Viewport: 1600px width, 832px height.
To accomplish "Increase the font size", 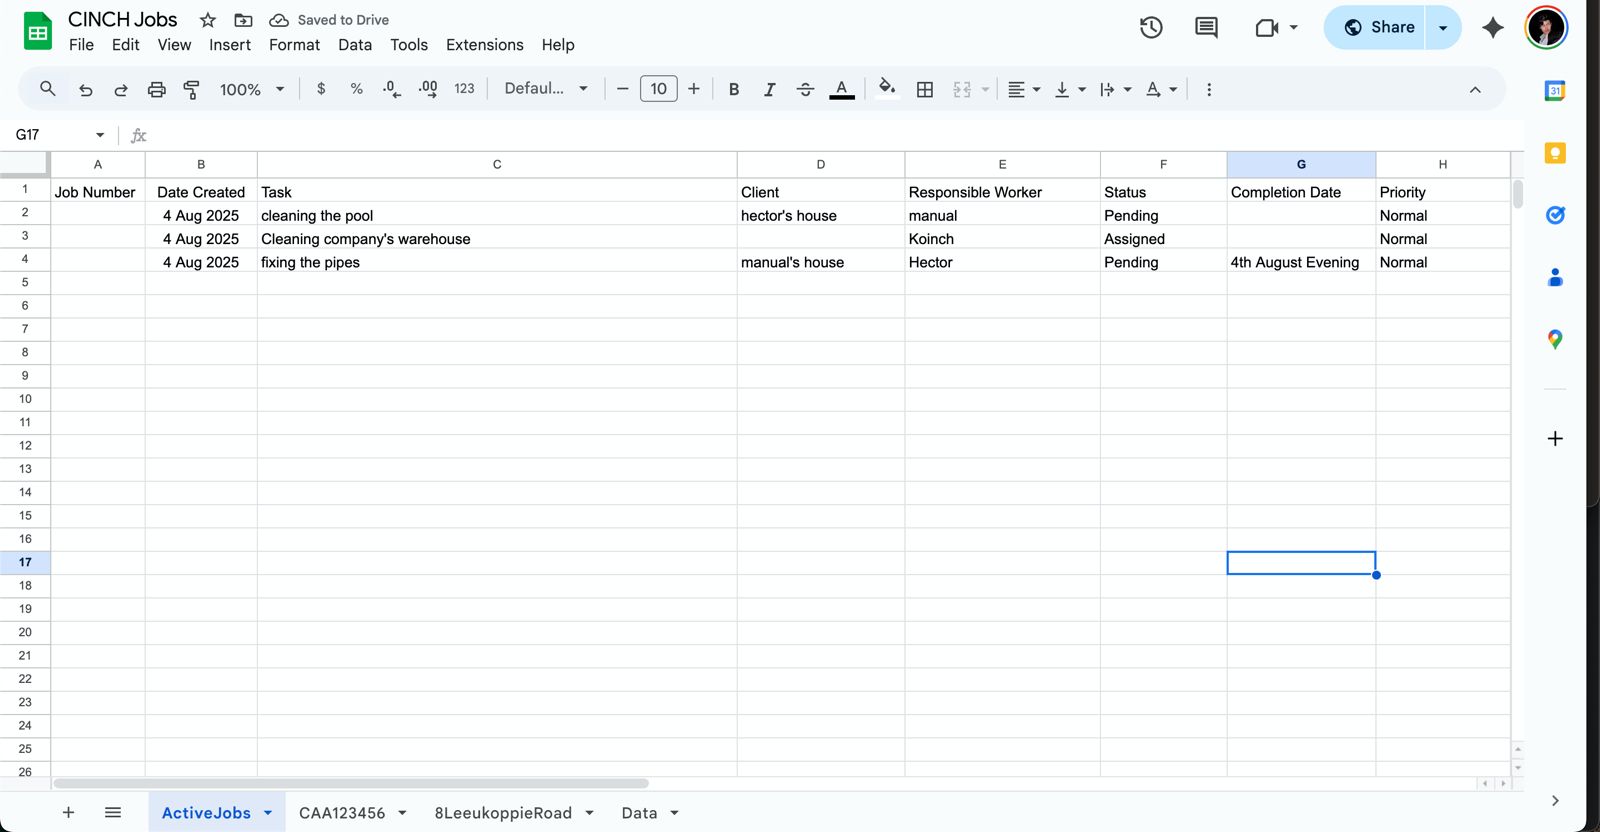I will click(694, 89).
